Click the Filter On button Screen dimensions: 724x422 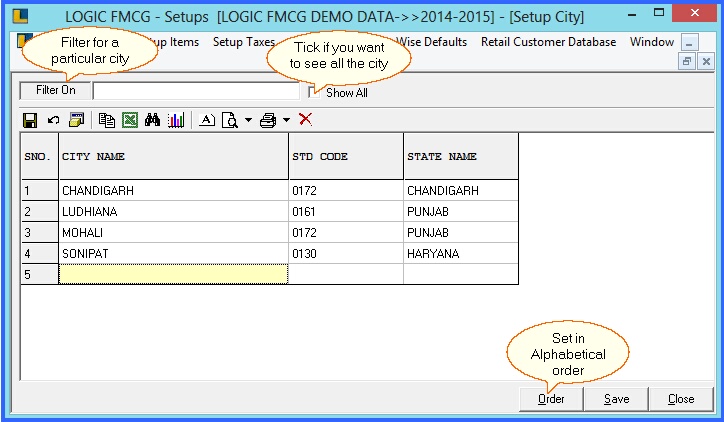tap(55, 90)
